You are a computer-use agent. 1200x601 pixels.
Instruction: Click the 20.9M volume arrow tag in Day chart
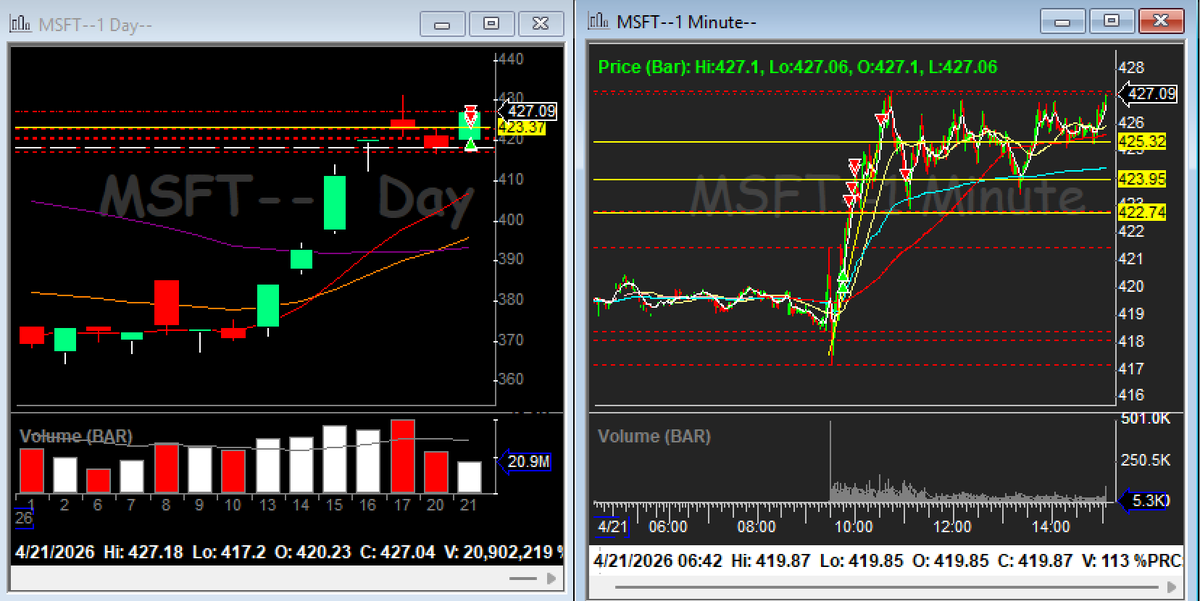pyautogui.click(x=526, y=461)
